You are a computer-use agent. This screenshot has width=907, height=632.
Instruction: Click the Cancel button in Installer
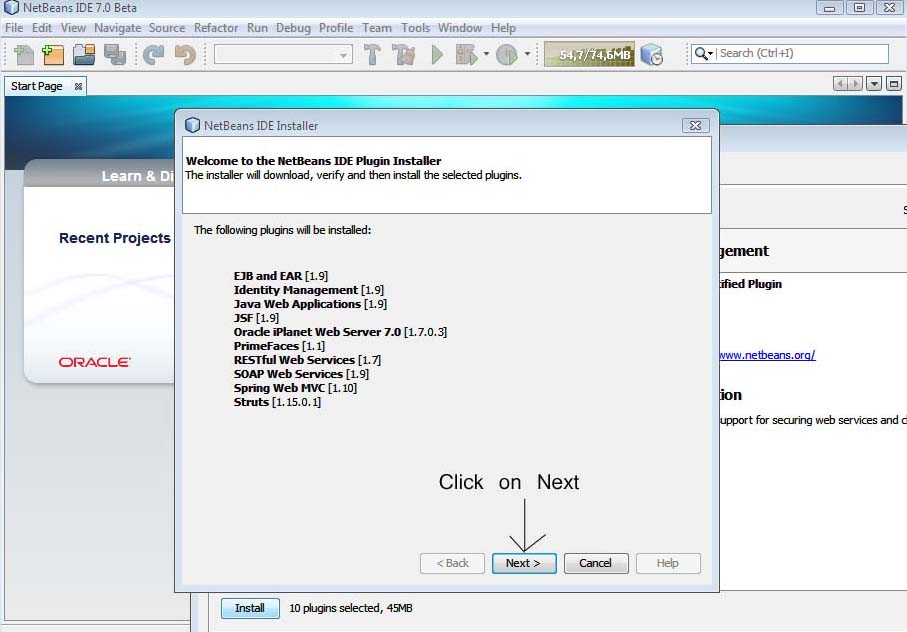click(x=596, y=563)
